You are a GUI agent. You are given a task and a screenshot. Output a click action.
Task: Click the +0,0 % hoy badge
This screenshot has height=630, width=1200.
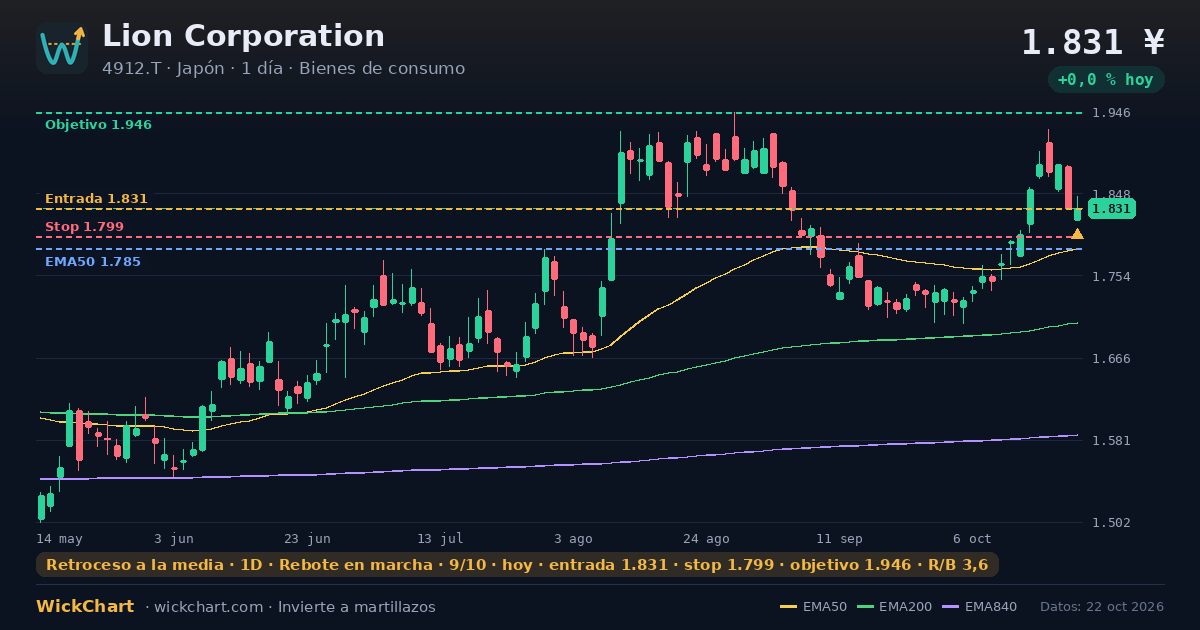(1105, 80)
